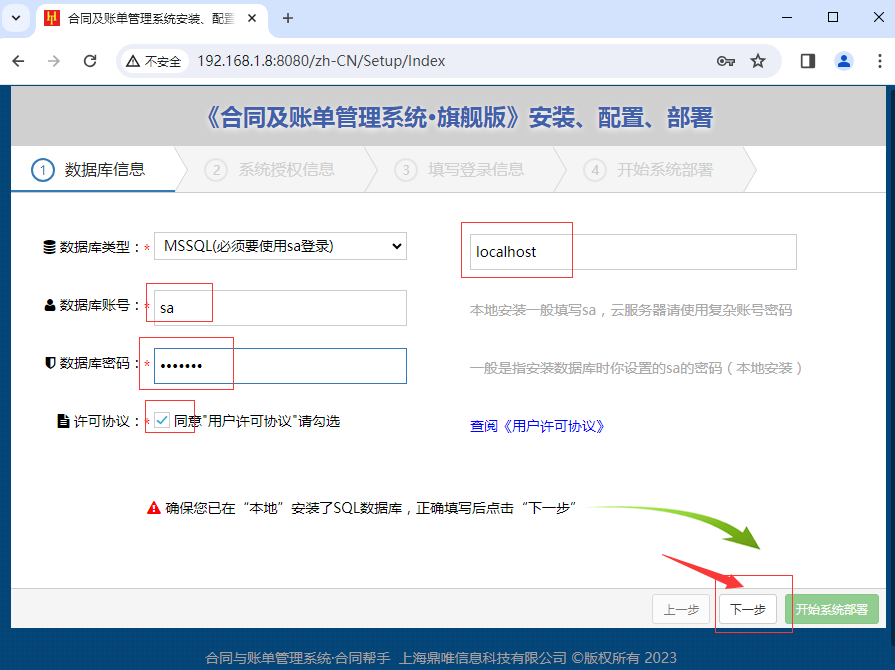The image size is (895, 670).
Task: Open the browser profile avatar
Action: point(844,61)
